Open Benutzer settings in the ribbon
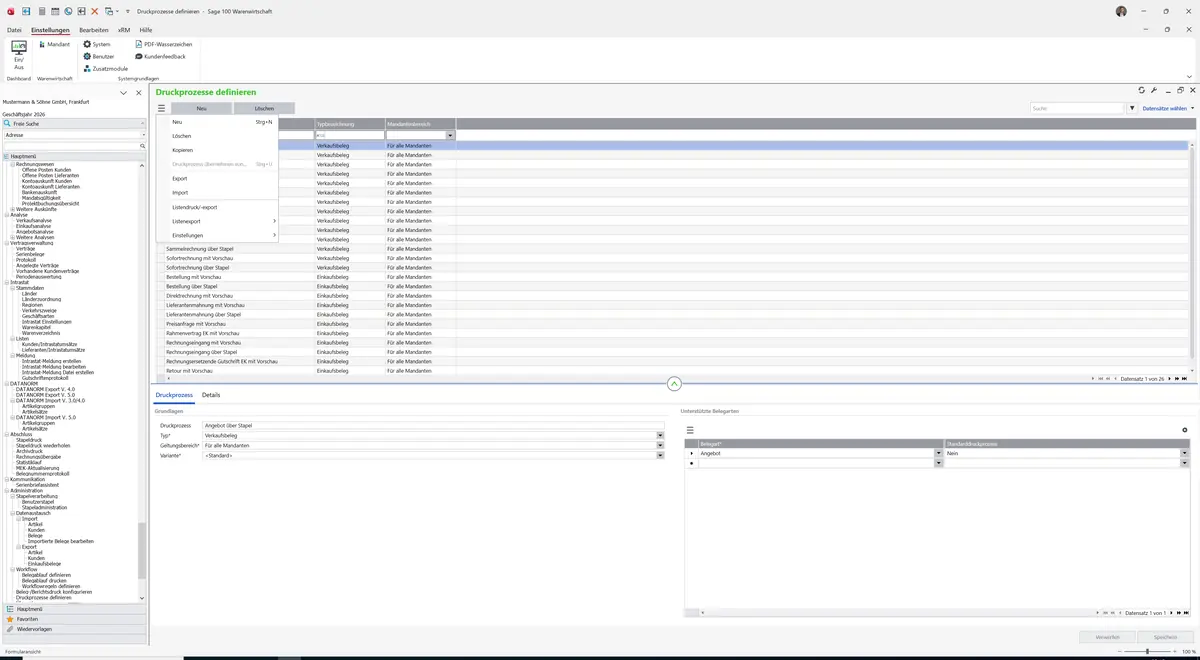The image size is (1200, 660). pyautogui.click(x=99, y=56)
